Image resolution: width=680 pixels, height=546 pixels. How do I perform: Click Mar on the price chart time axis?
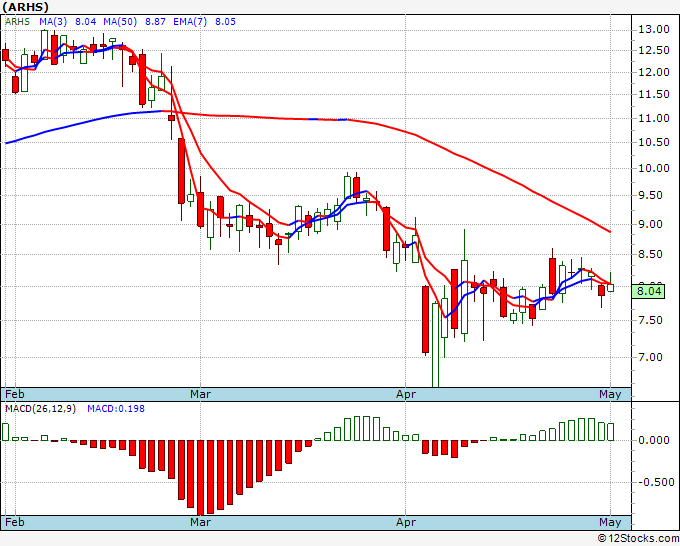[x=200, y=394]
